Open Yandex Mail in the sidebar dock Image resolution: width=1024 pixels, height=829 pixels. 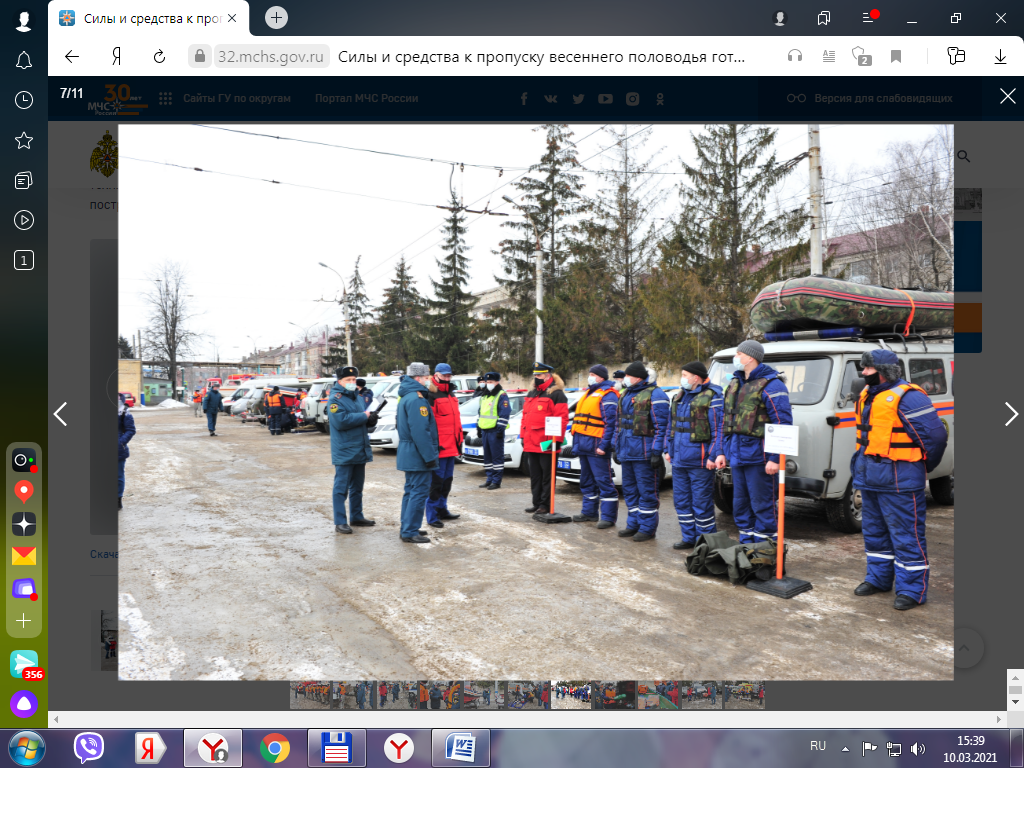tap(24, 556)
